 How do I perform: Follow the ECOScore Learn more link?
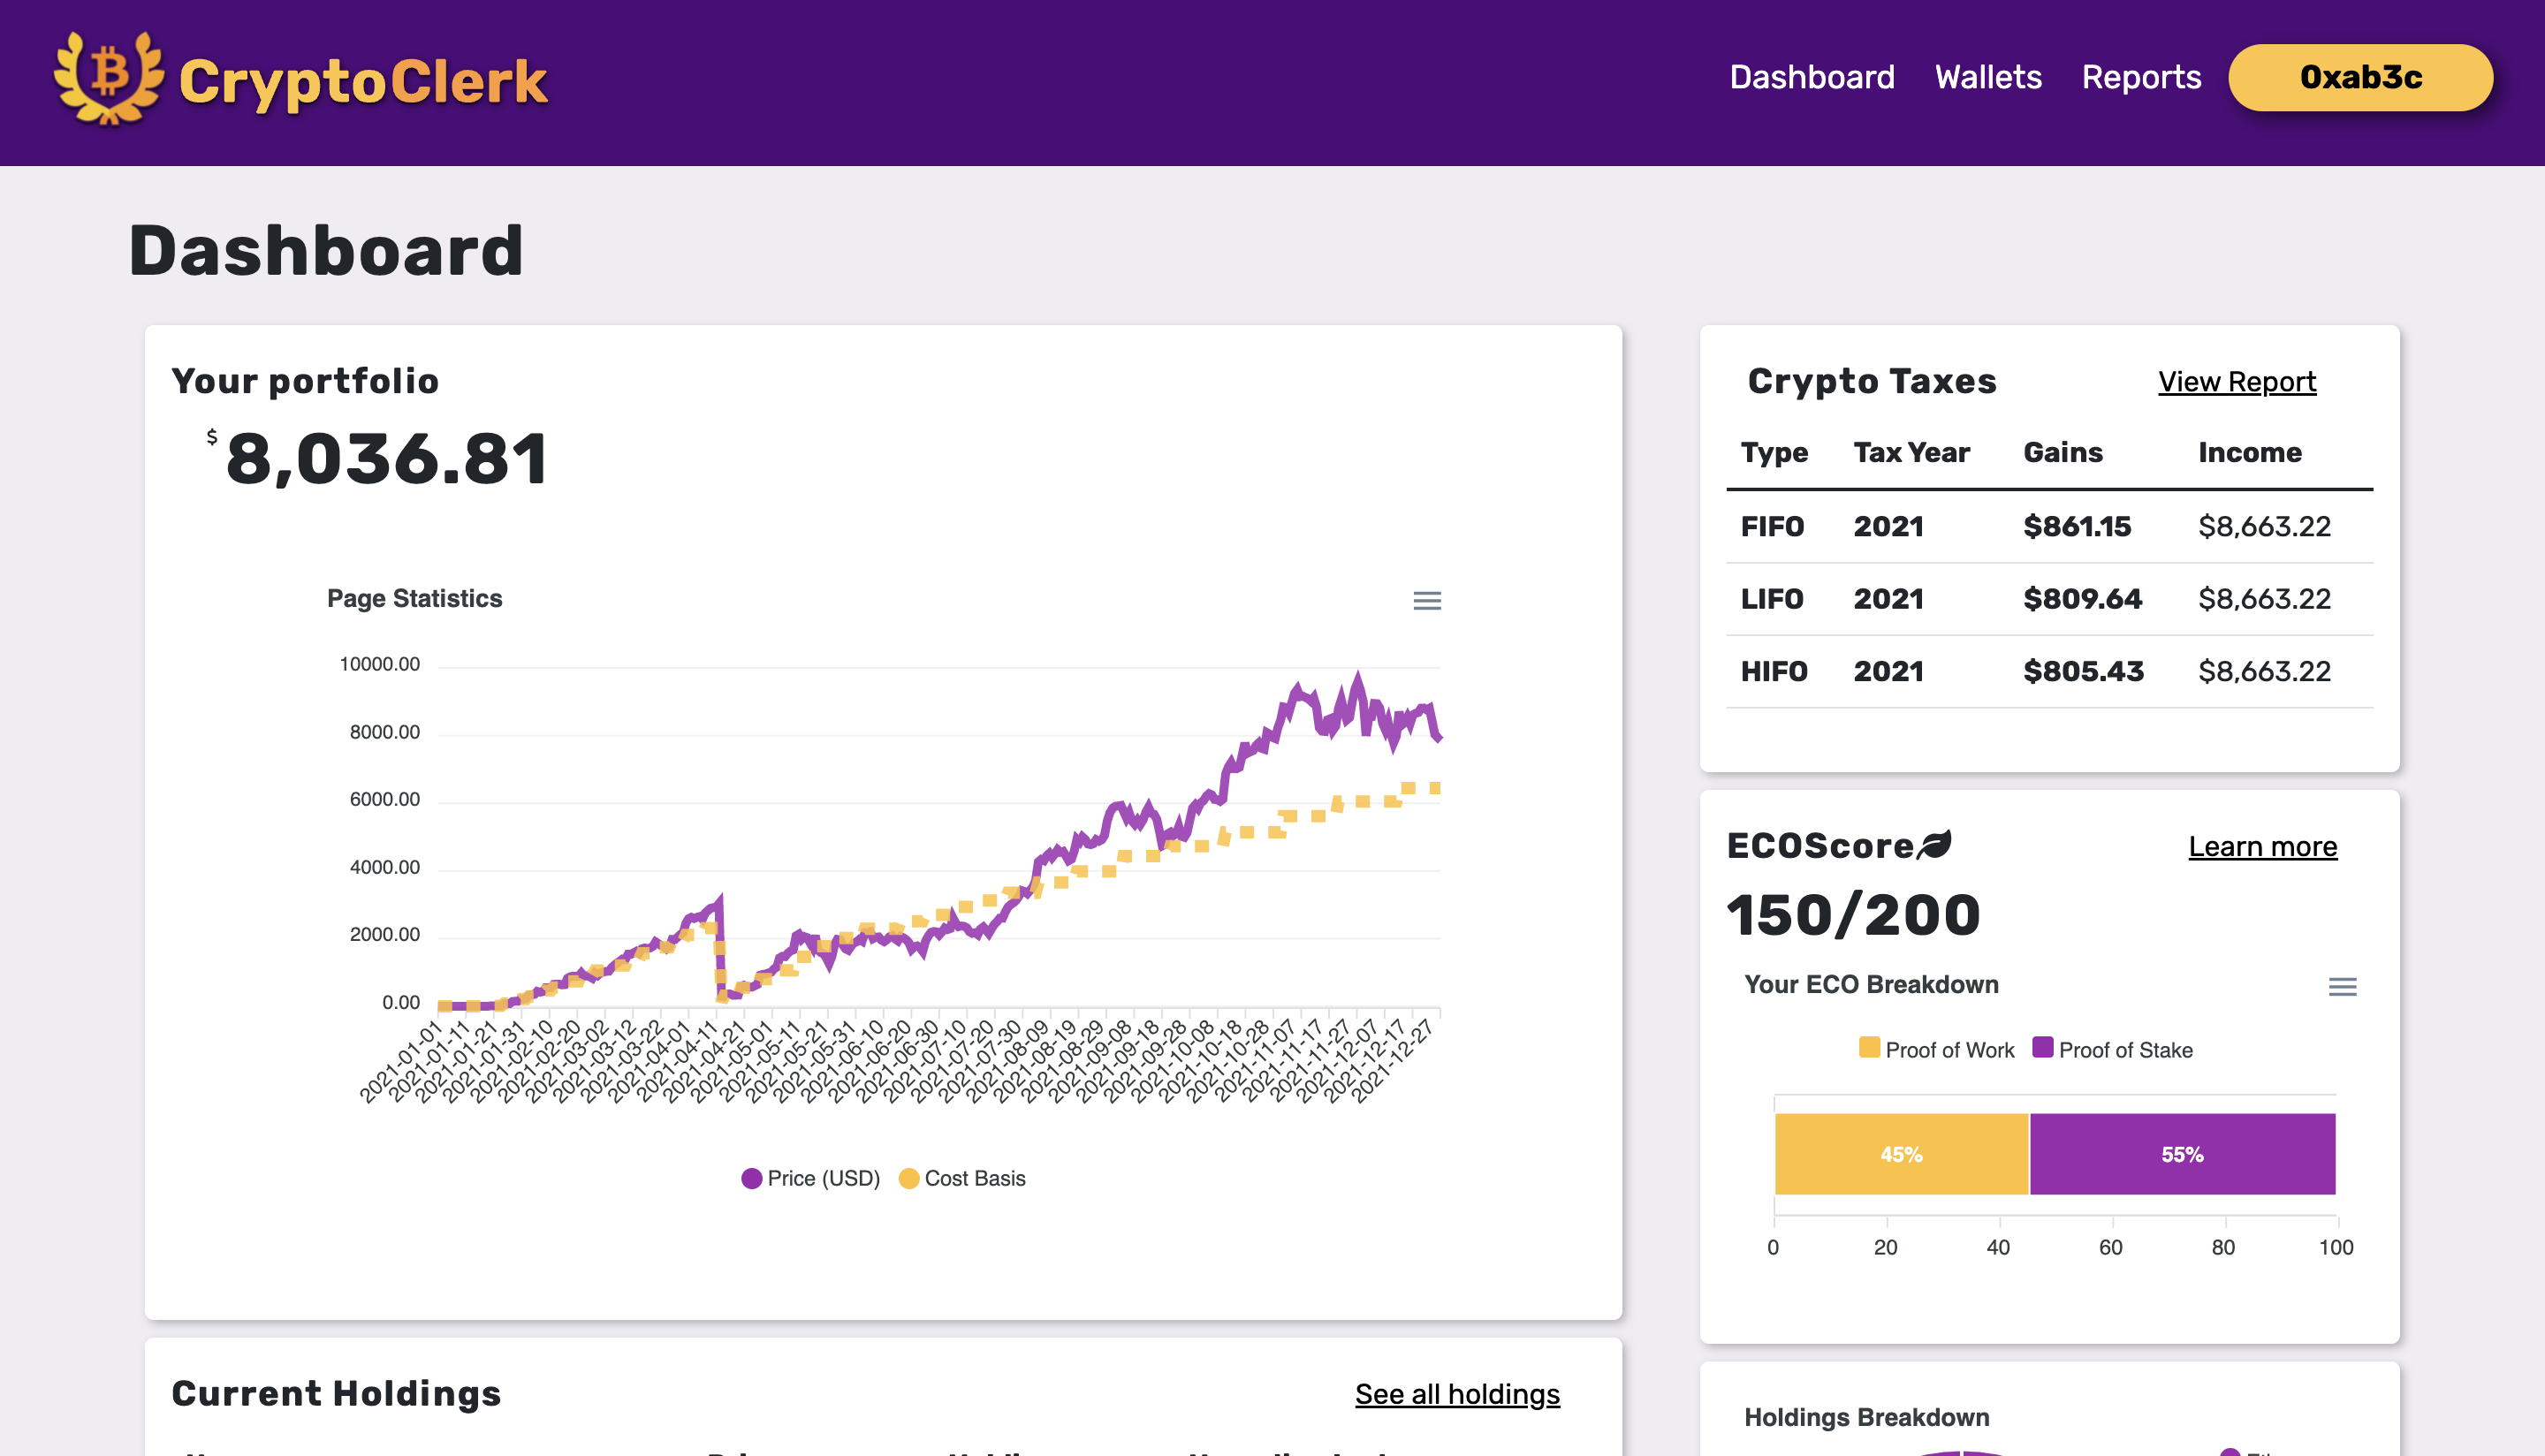click(2262, 846)
